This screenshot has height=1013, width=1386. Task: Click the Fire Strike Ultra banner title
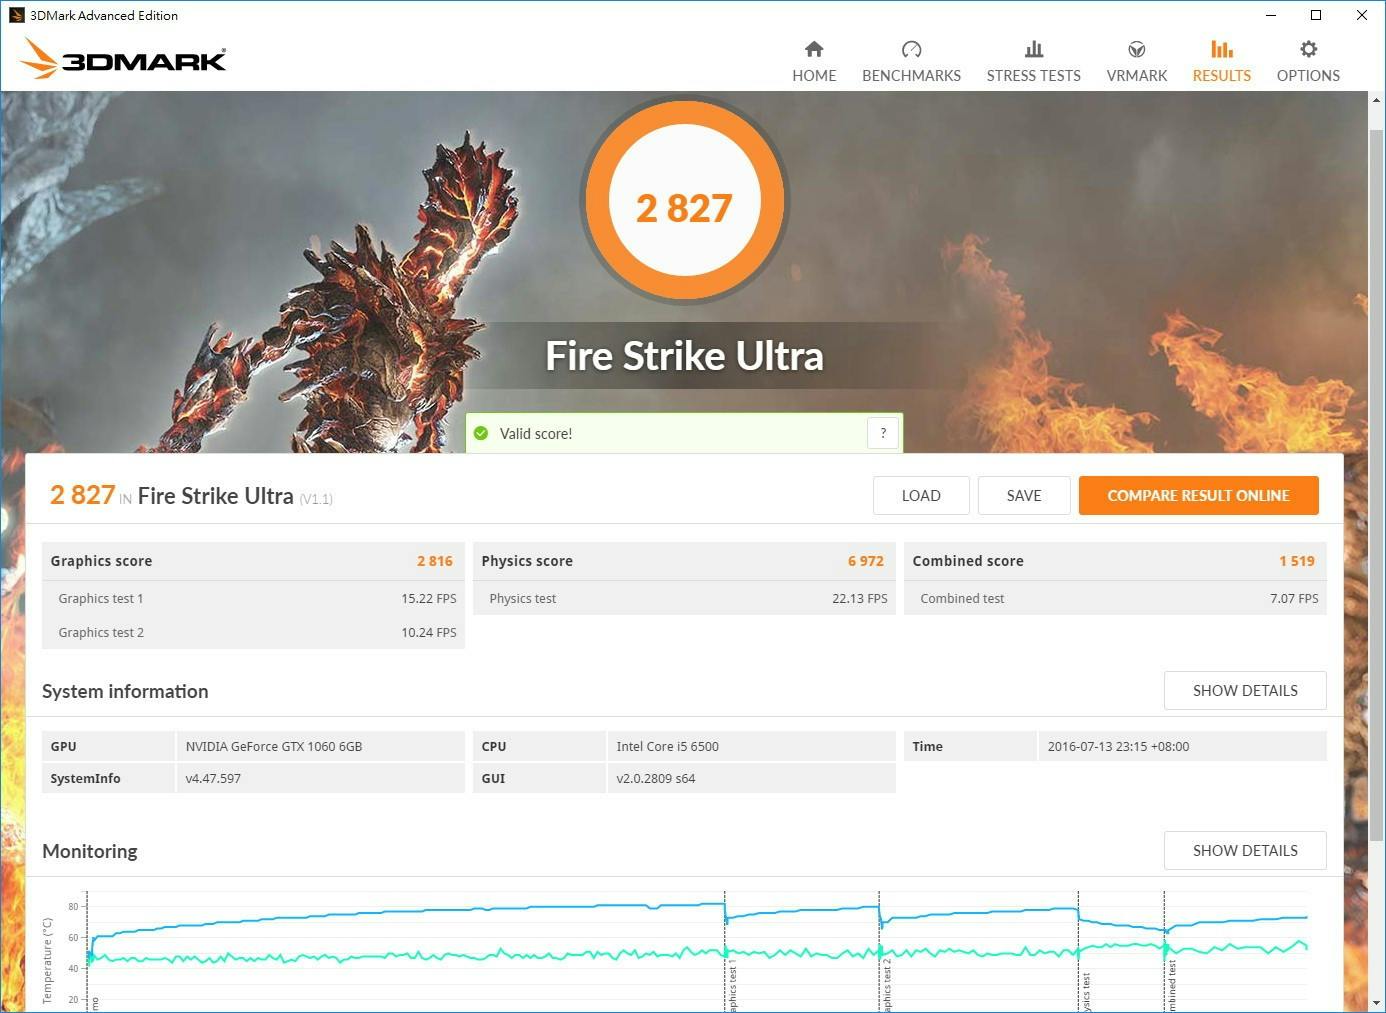pos(684,356)
